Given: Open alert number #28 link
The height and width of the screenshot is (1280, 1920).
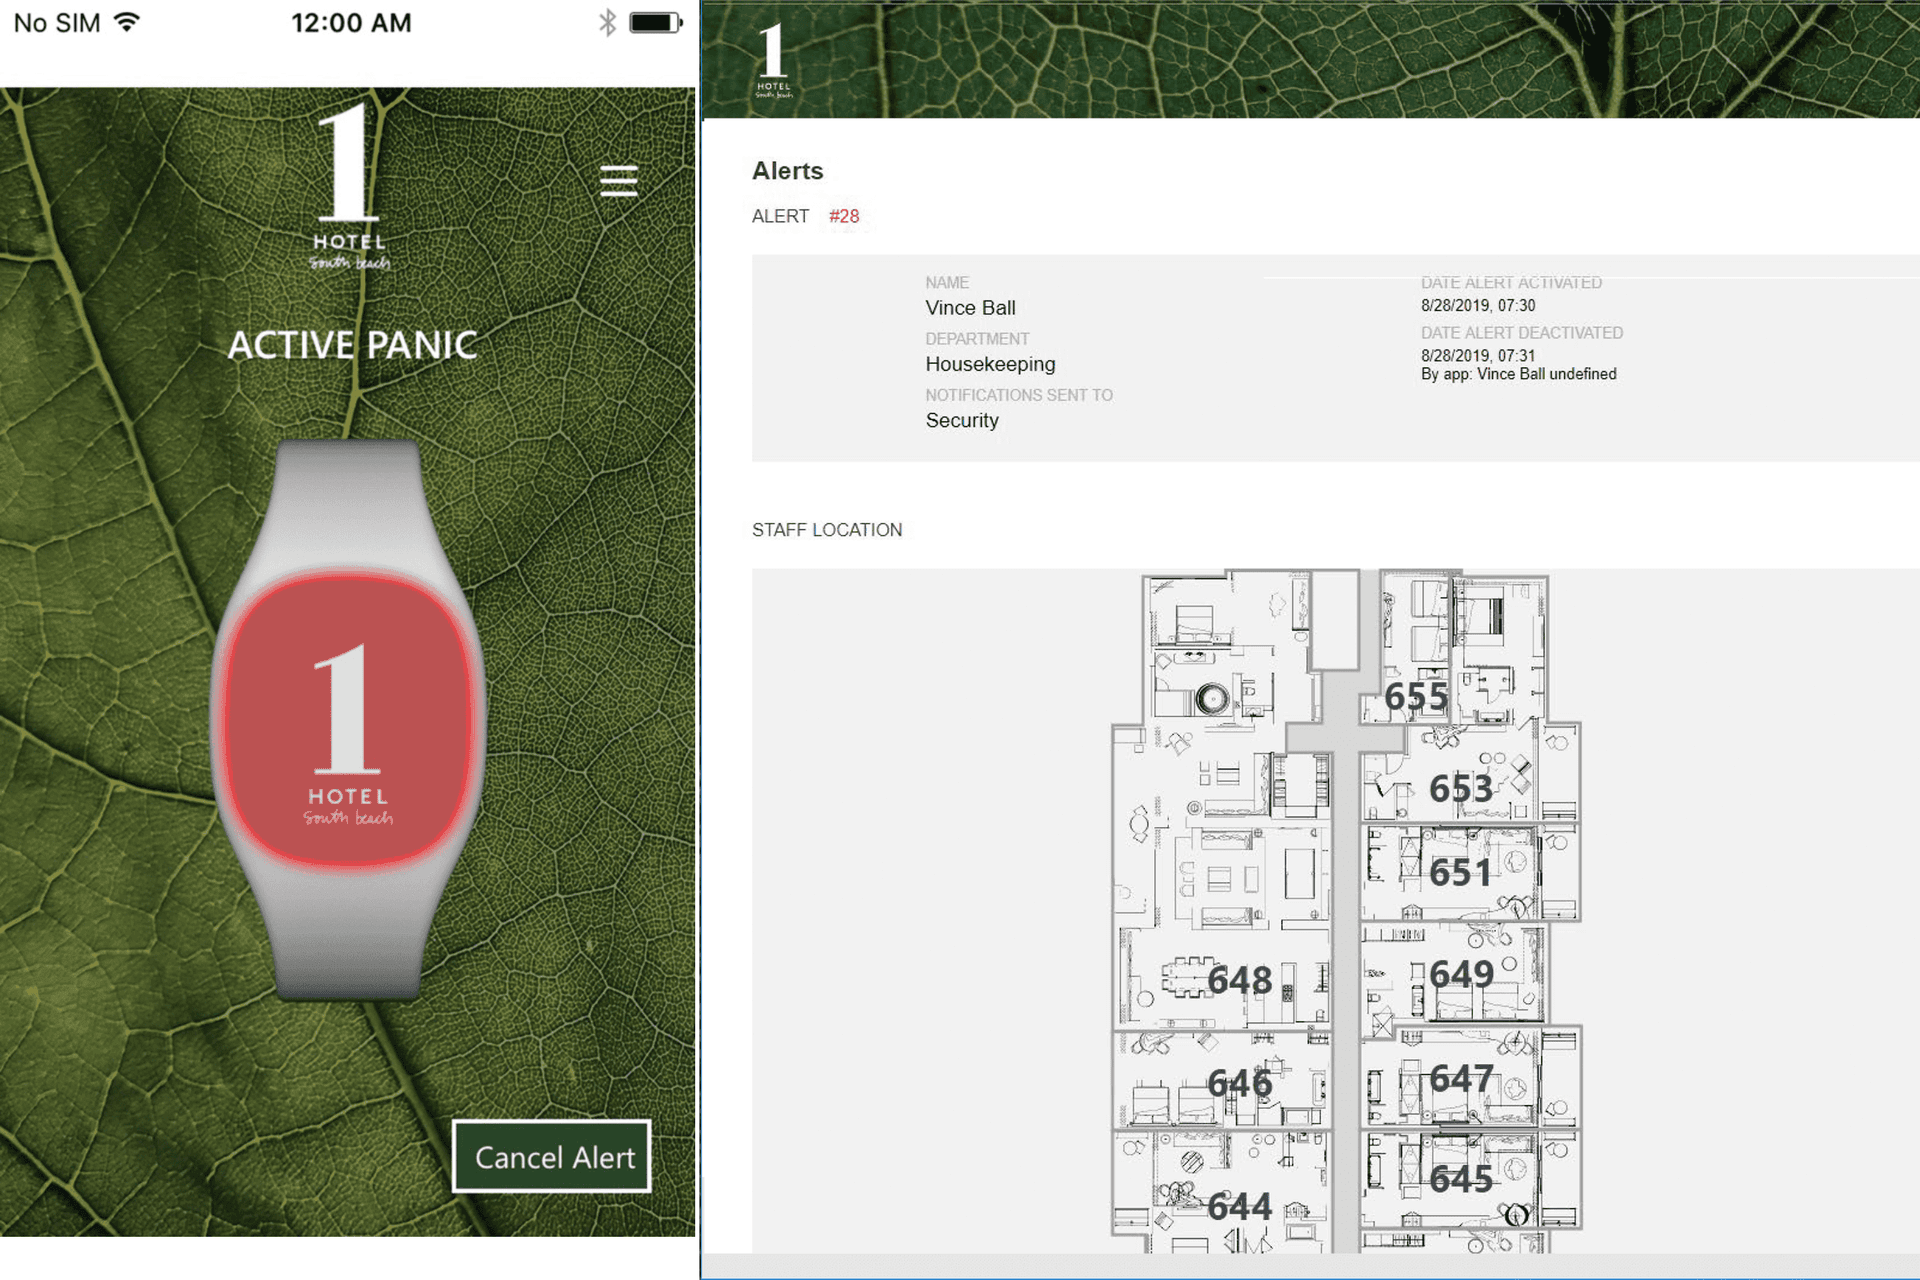Looking at the screenshot, I should pyautogui.click(x=843, y=216).
